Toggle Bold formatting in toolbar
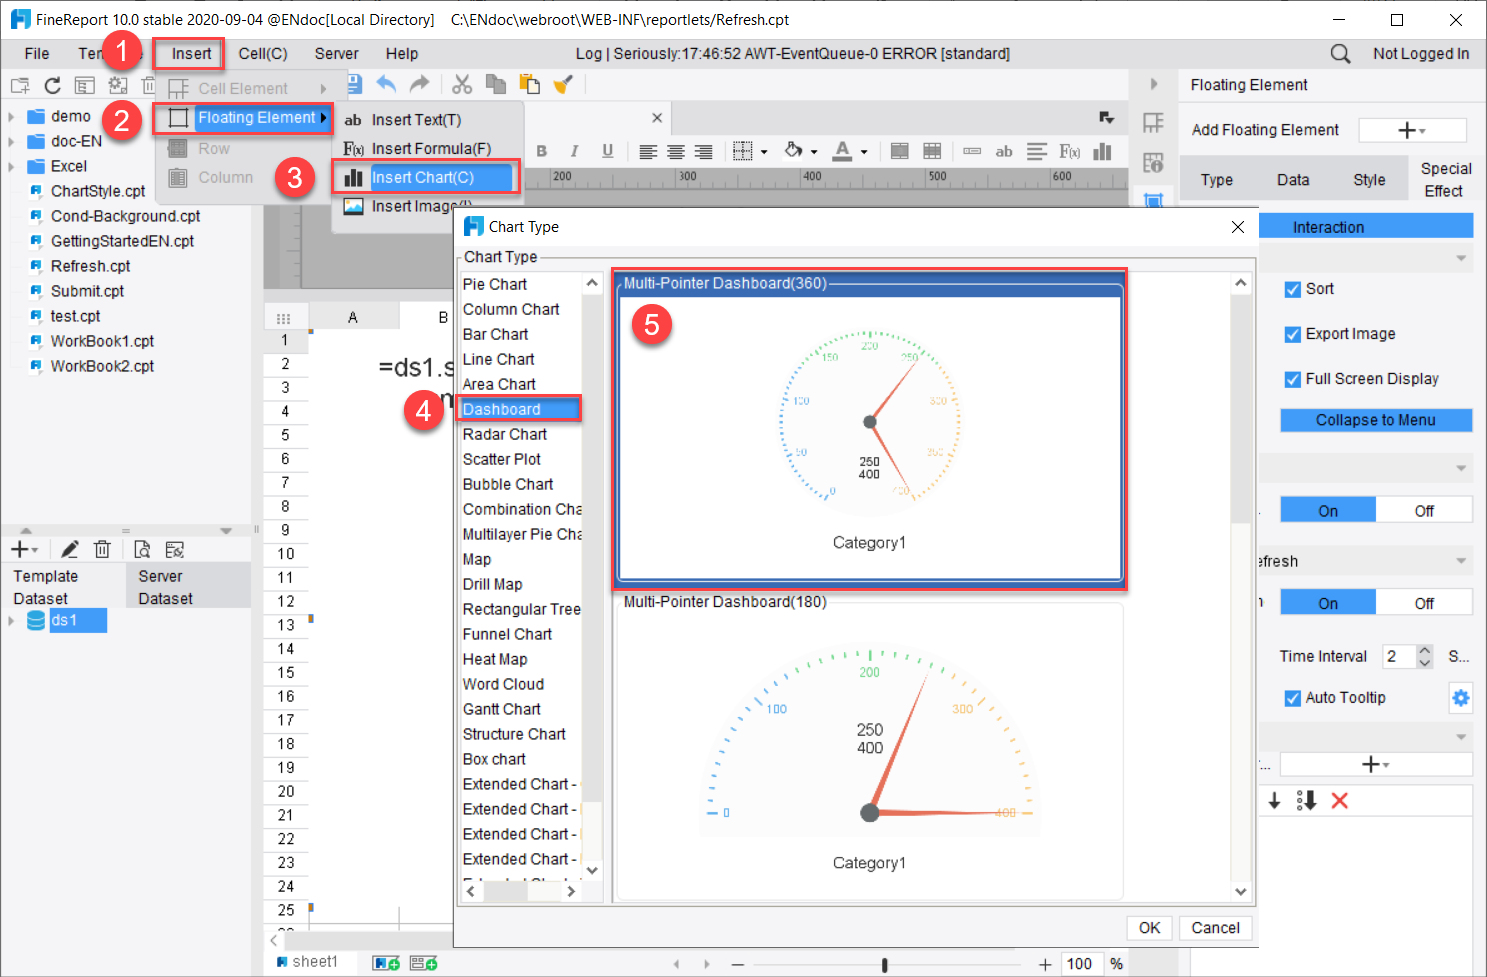 [x=541, y=151]
